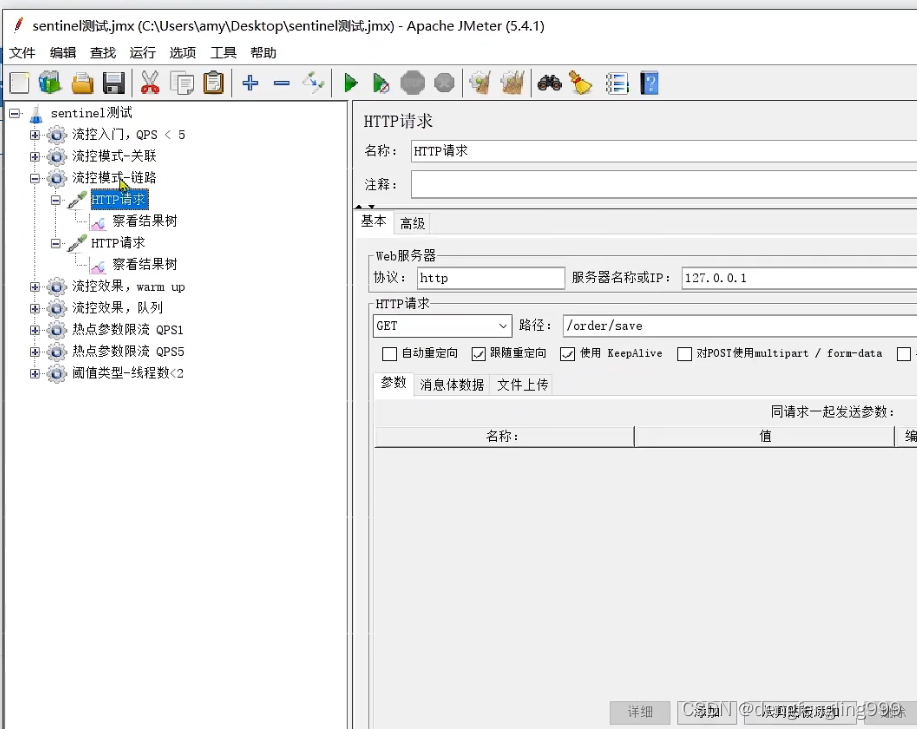Click the 服务器名称或IP field

[x=799, y=278]
